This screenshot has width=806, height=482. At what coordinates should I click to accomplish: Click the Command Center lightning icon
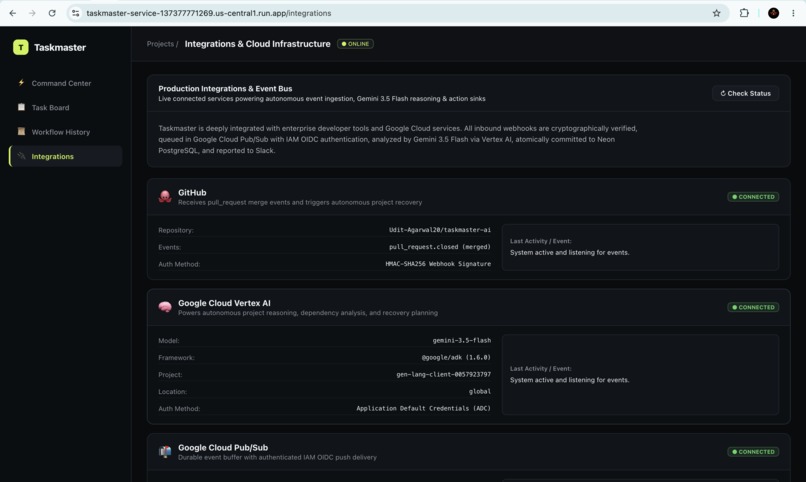(21, 83)
